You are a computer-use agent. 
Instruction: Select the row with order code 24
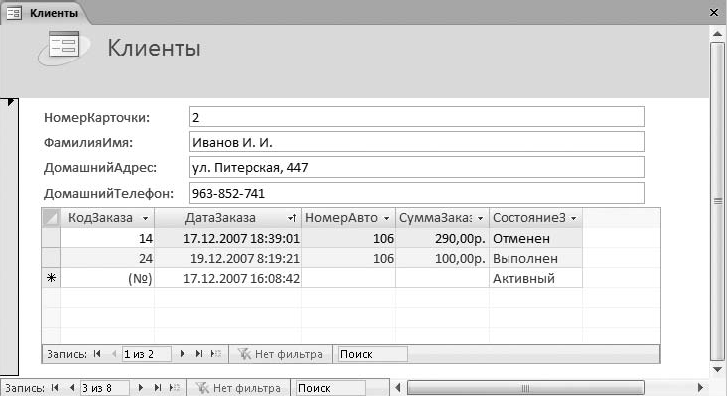(x=51, y=258)
